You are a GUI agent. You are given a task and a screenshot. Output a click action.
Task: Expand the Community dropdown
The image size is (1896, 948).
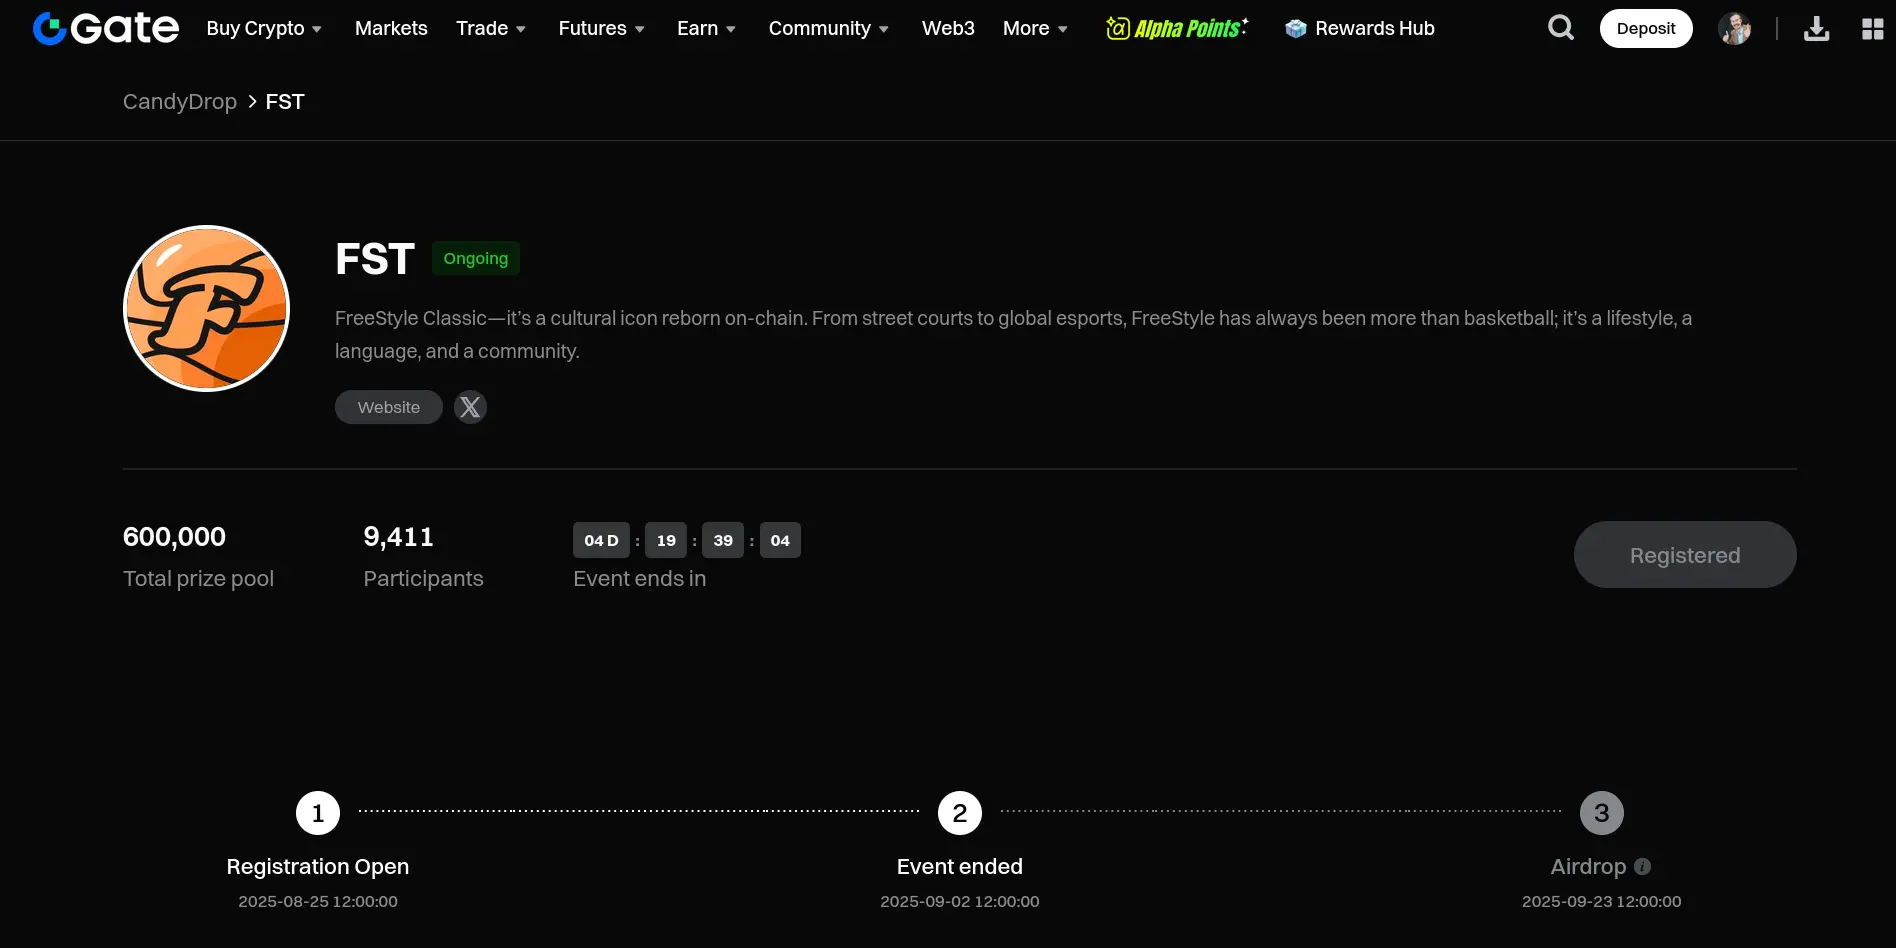pos(829,28)
